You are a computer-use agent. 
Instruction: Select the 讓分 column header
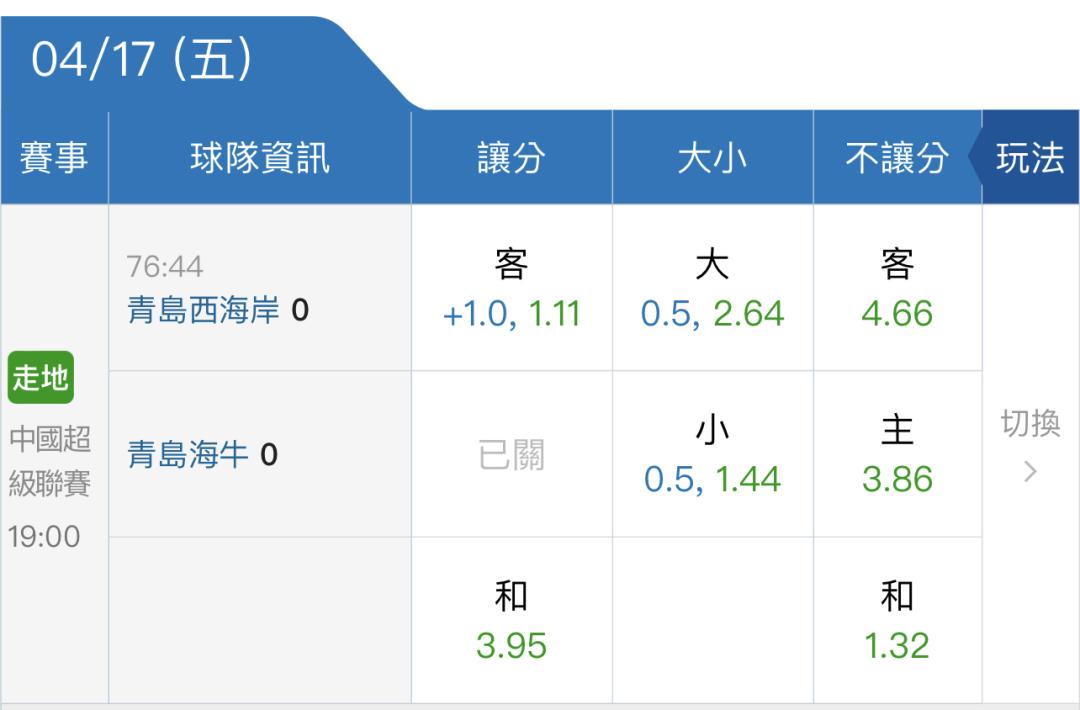tap(511, 158)
